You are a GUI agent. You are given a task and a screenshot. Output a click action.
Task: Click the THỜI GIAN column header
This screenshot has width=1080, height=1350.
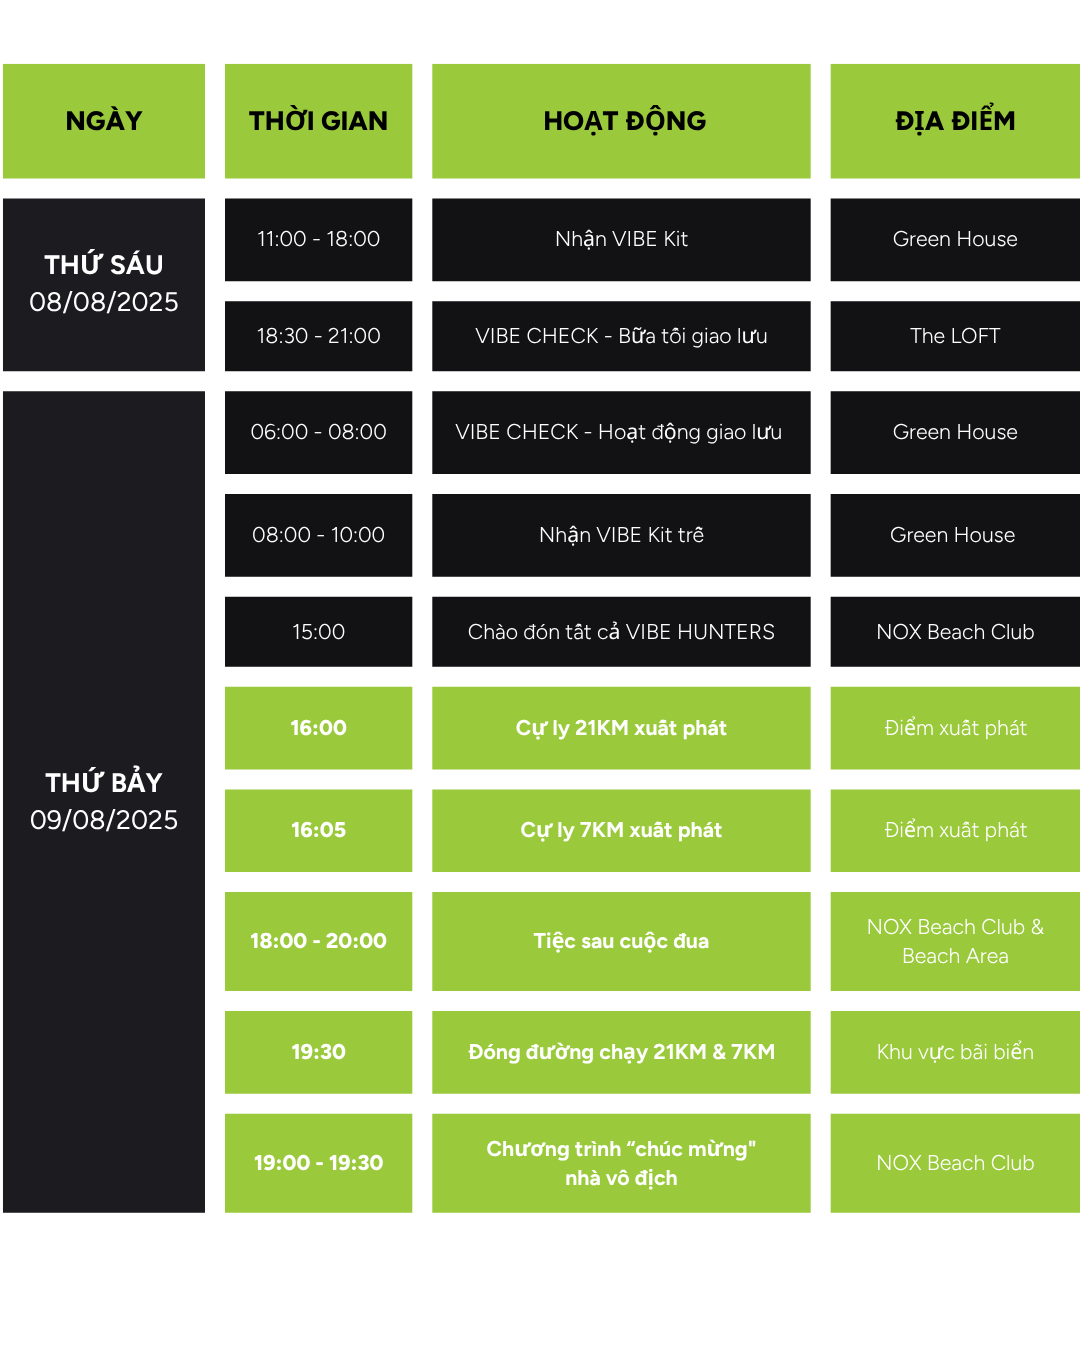tap(318, 121)
